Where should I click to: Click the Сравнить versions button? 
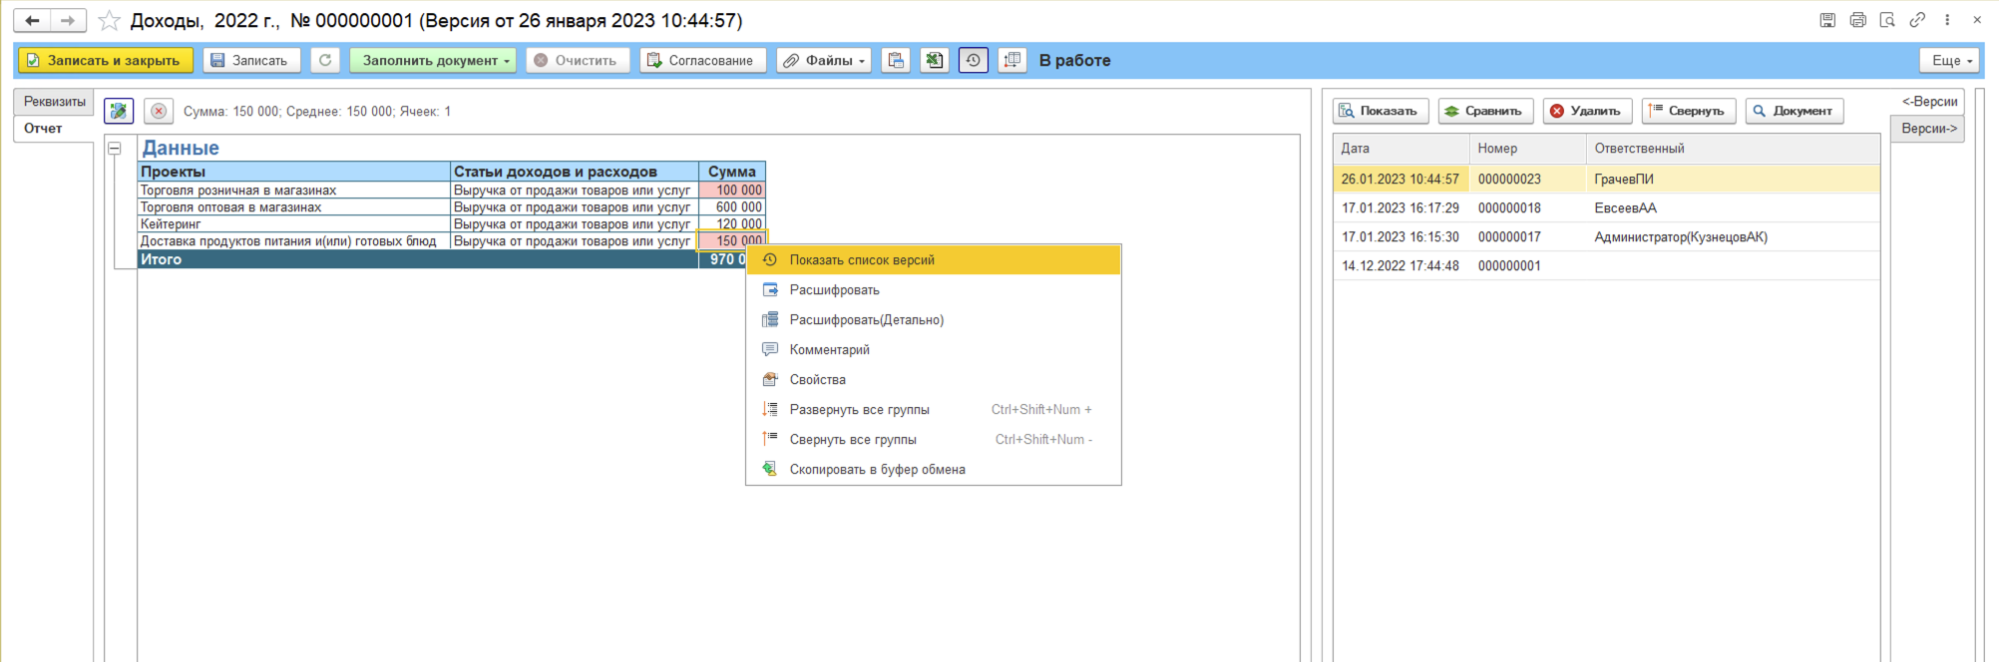pyautogui.click(x=1485, y=111)
